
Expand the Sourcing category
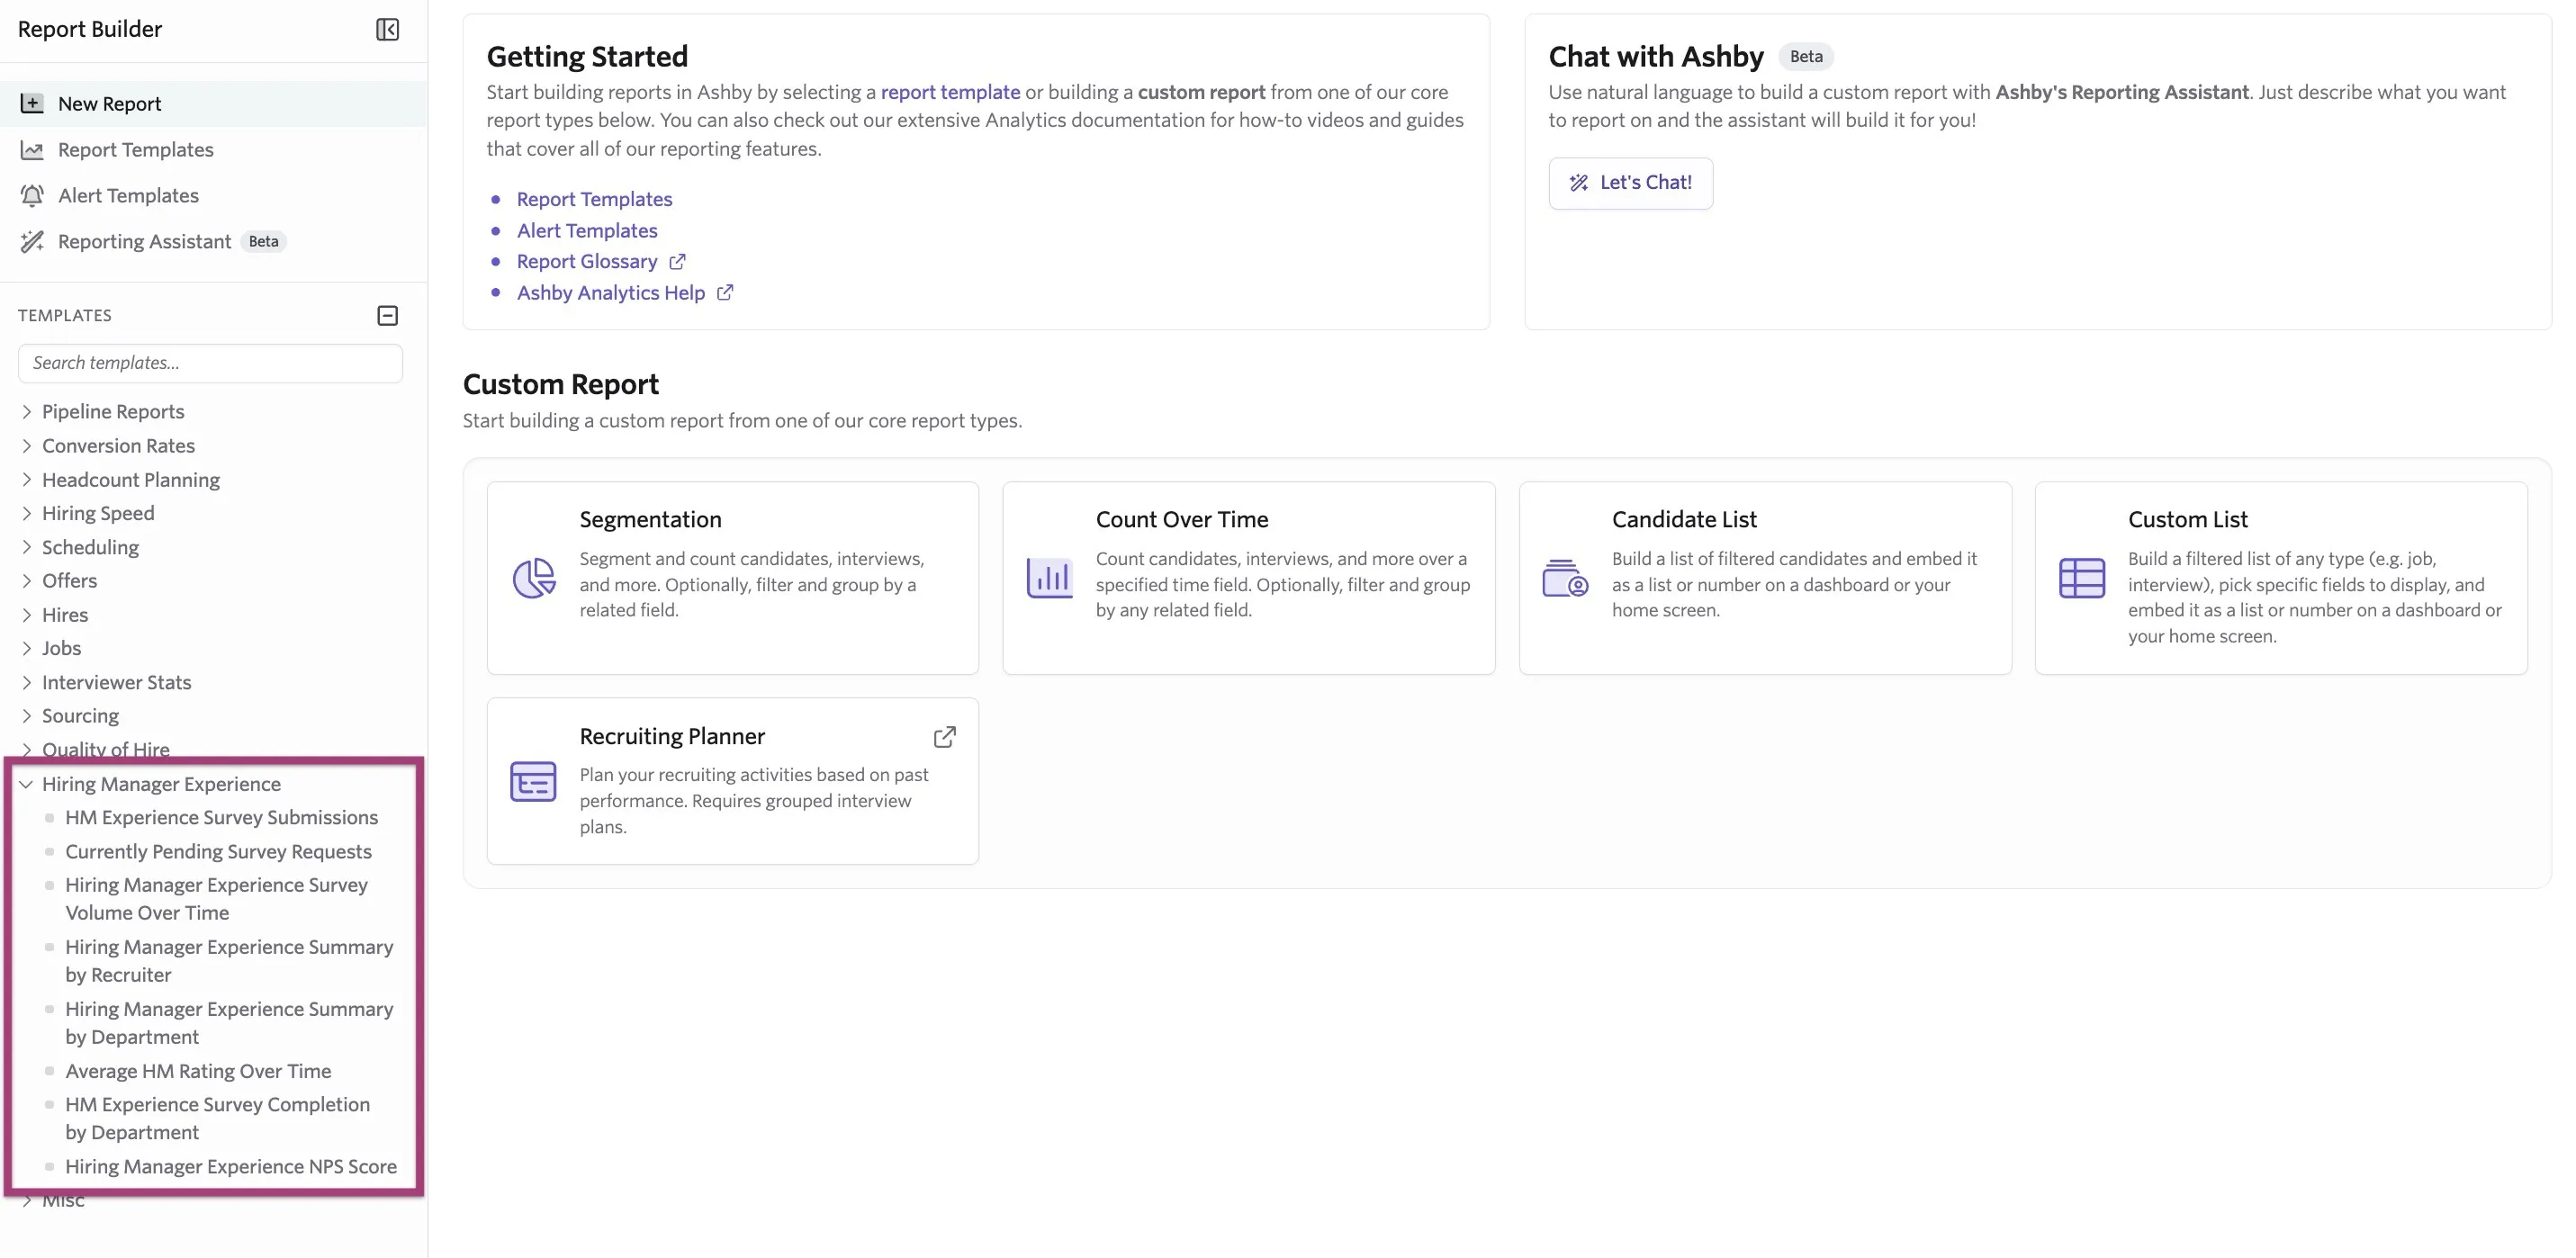(27, 715)
